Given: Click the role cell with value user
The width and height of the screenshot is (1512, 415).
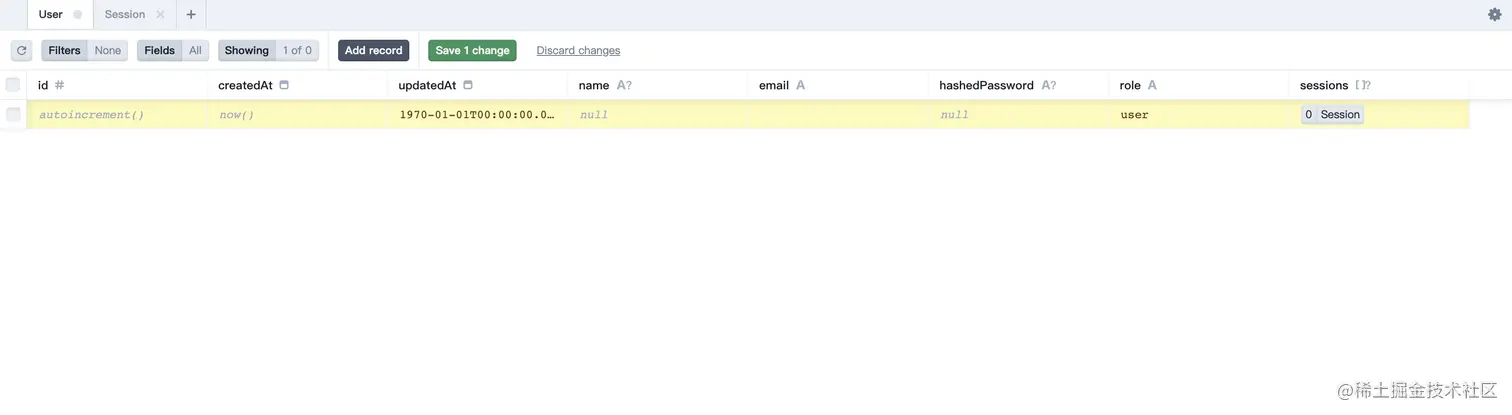Looking at the screenshot, I should [x=1198, y=114].
